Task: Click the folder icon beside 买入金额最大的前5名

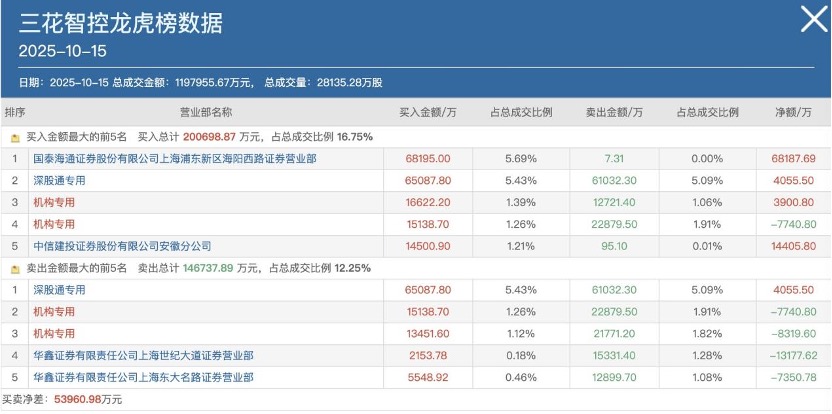Action: pyautogui.click(x=15, y=138)
